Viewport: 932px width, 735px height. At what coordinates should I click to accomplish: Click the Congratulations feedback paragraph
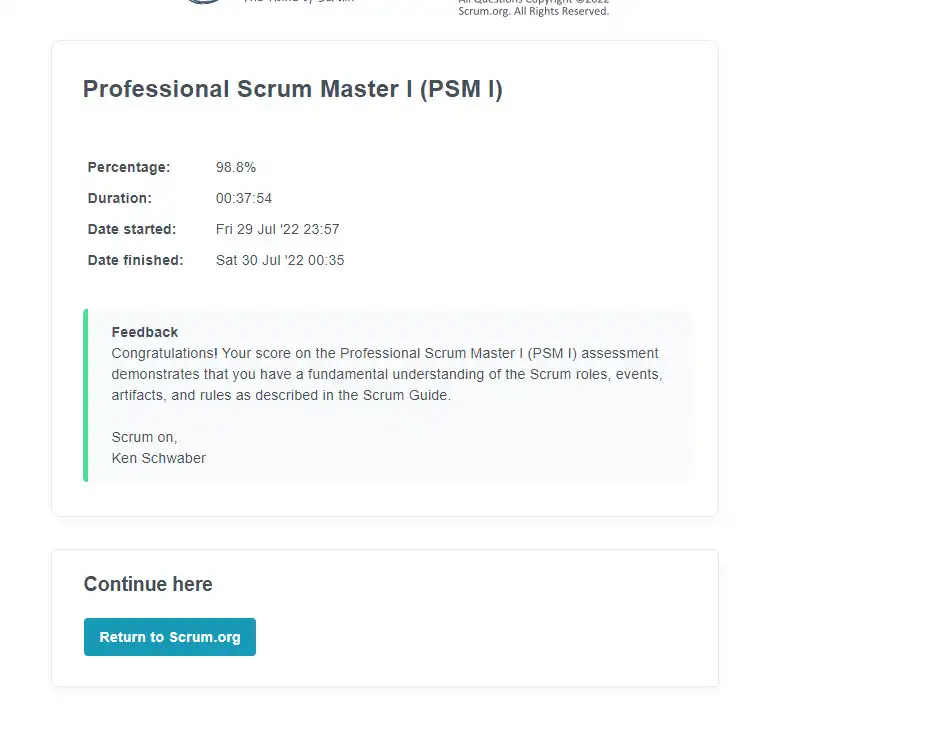tap(387, 374)
